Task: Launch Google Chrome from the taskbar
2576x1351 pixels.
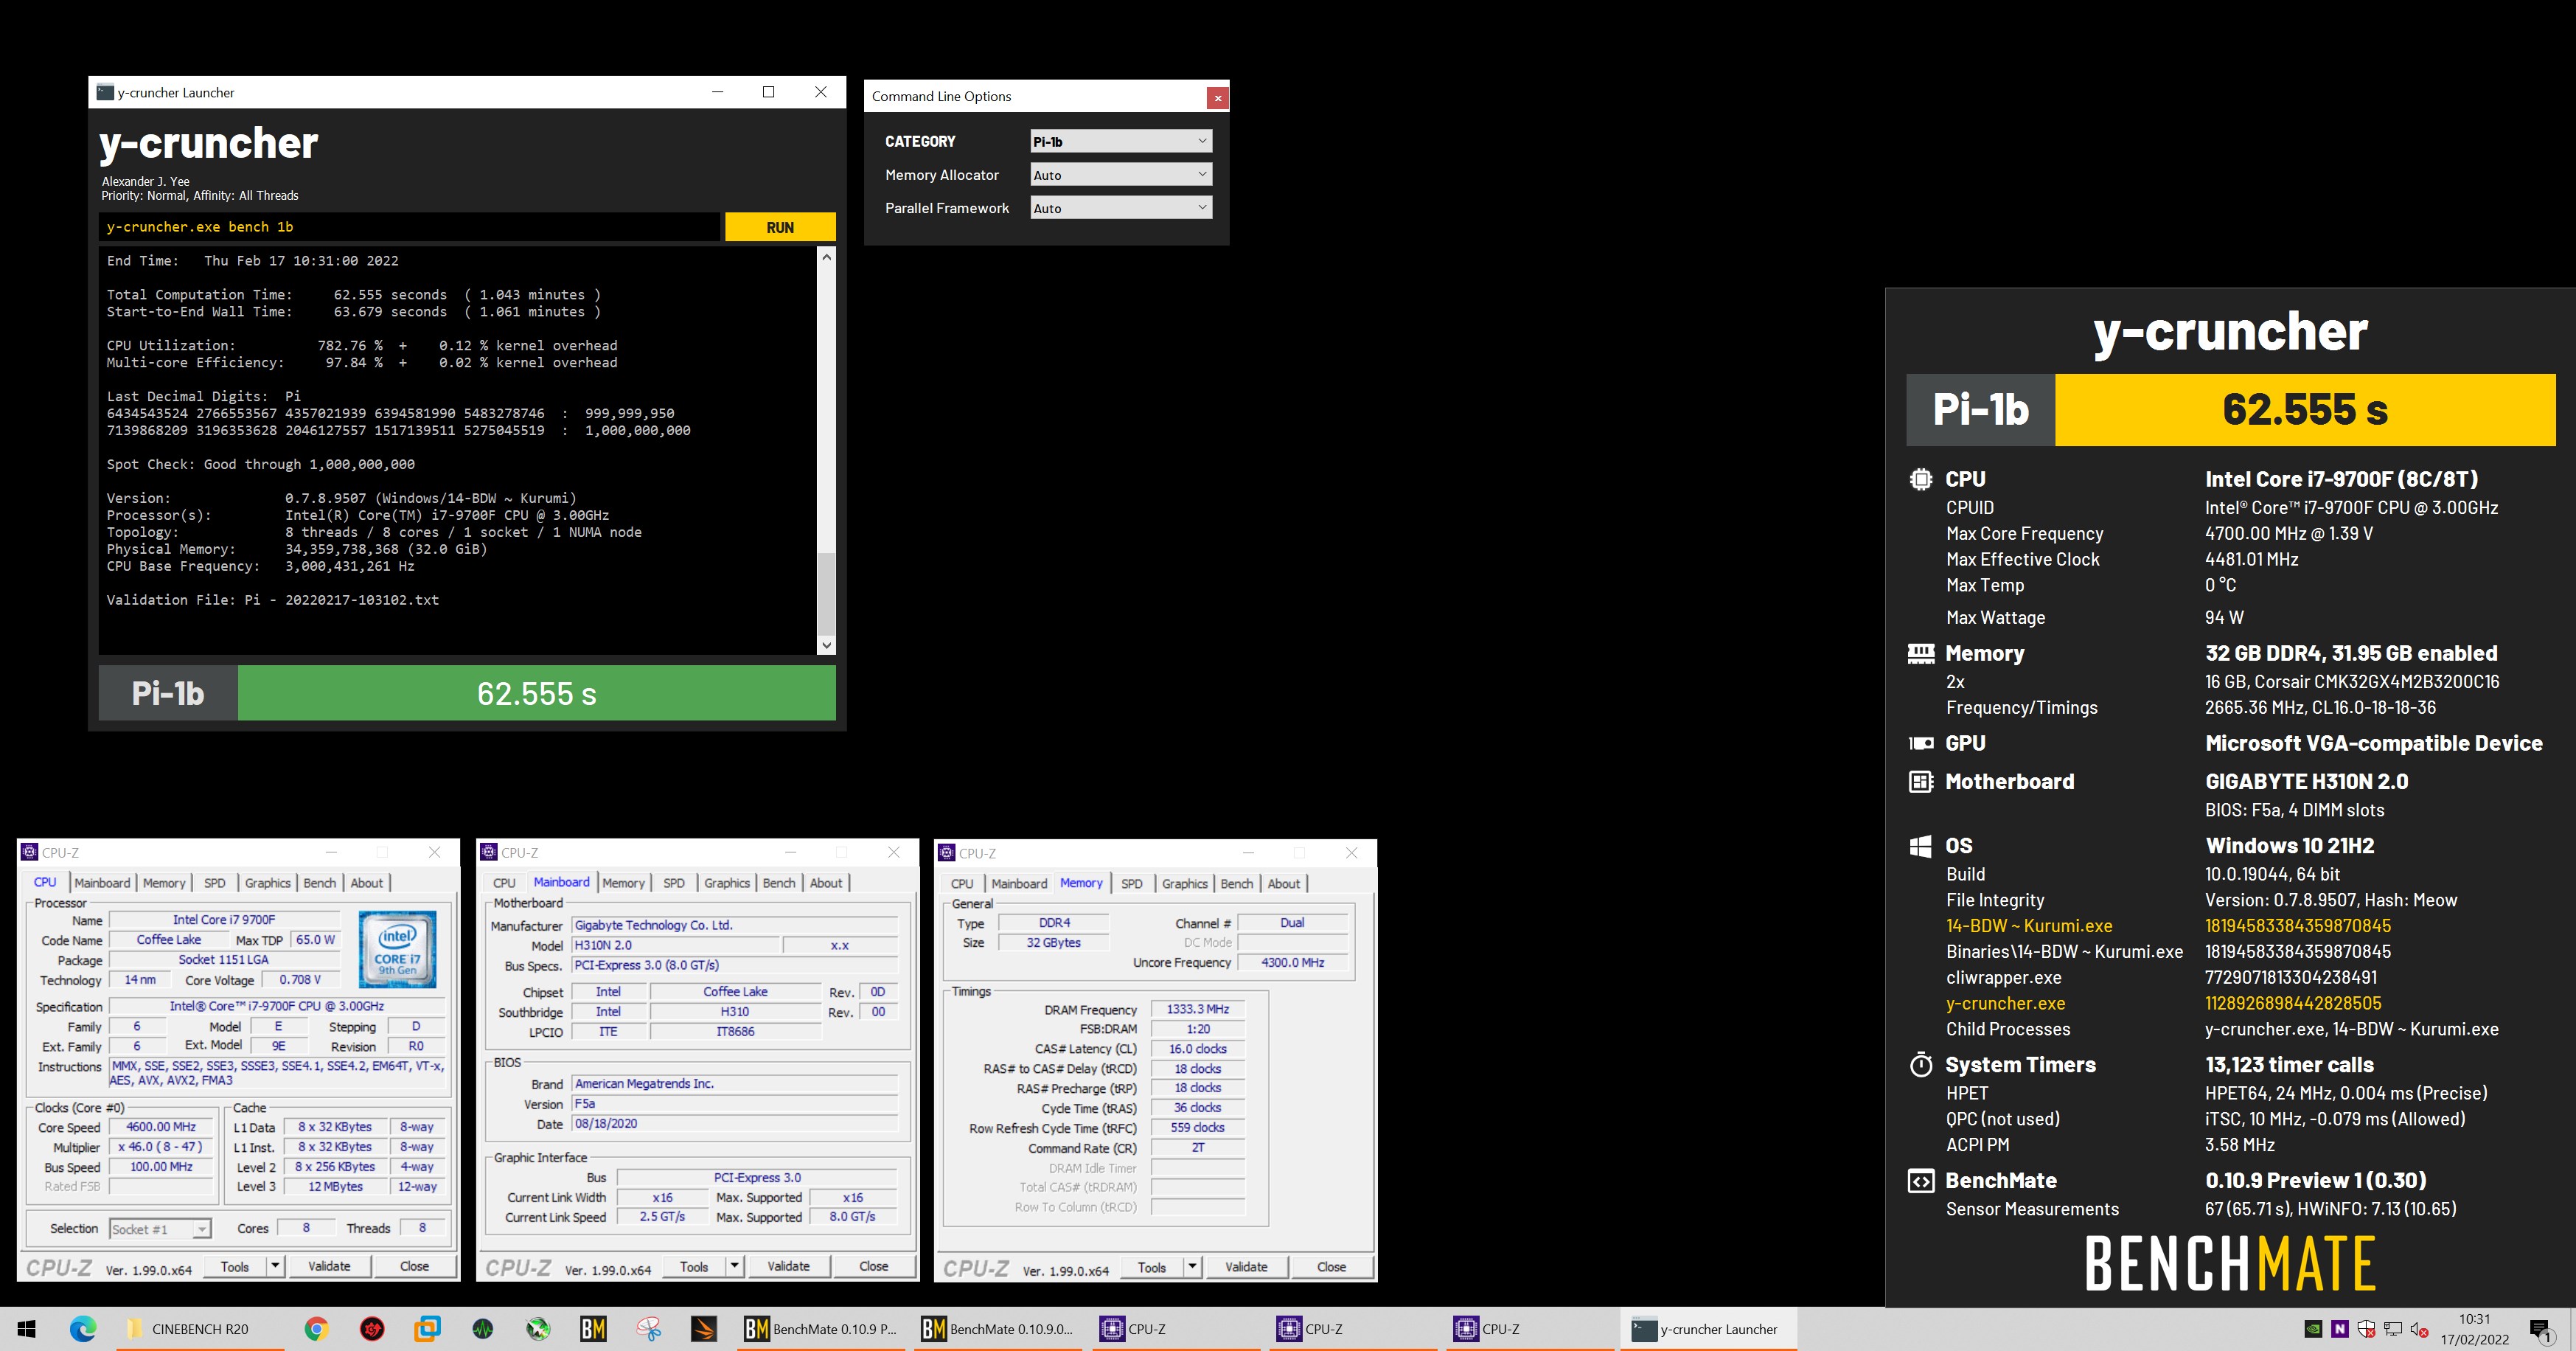Action: pyautogui.click(x=316, y=1329)
